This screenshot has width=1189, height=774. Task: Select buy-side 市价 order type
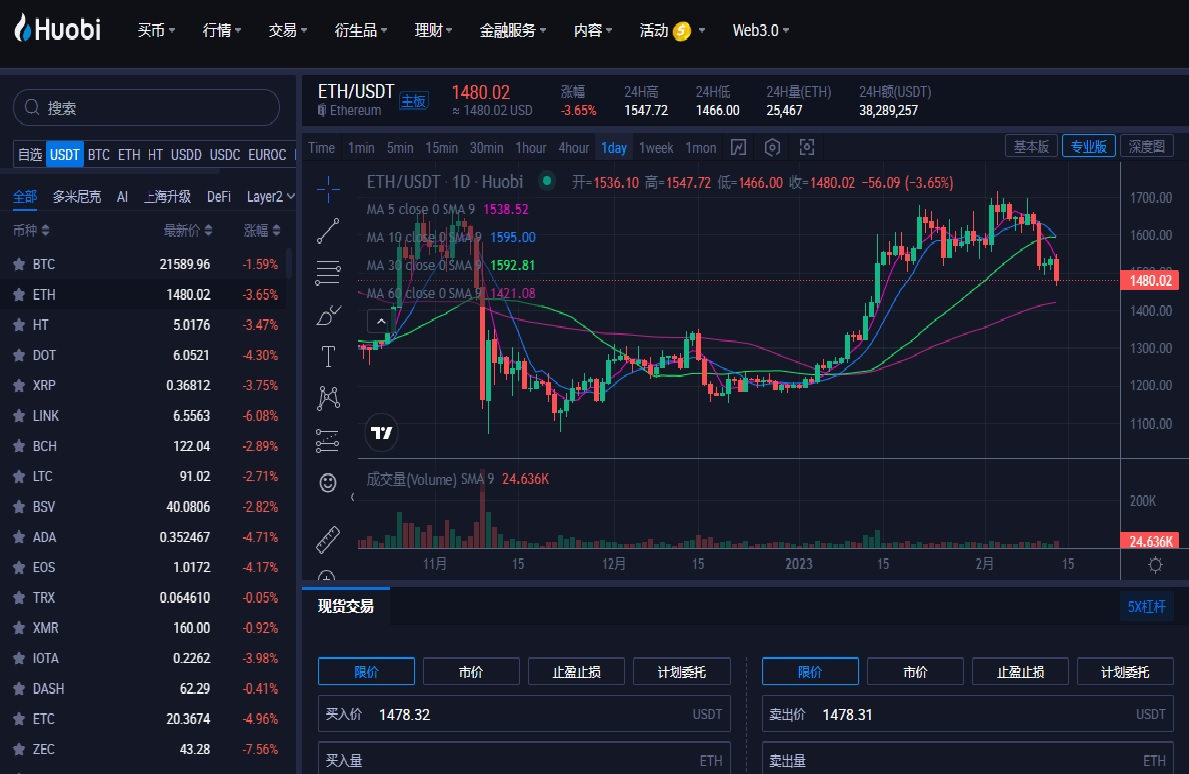click(x=471, y=672)
